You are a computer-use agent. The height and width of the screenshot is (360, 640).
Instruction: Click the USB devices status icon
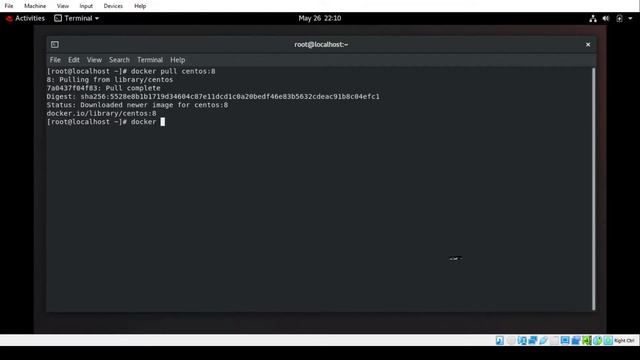point(543,341)
